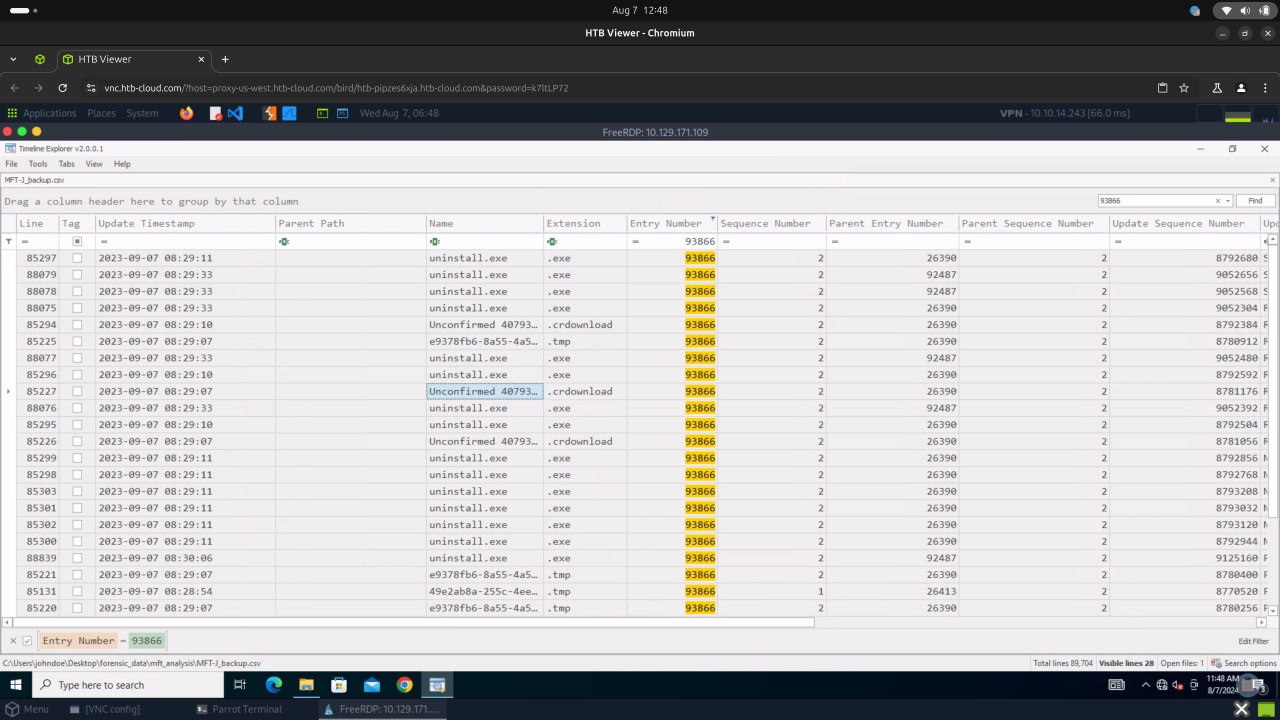Click the Parent Path filter condition icon
Screen dimensions: 1280x720
(x=284, y=242)
